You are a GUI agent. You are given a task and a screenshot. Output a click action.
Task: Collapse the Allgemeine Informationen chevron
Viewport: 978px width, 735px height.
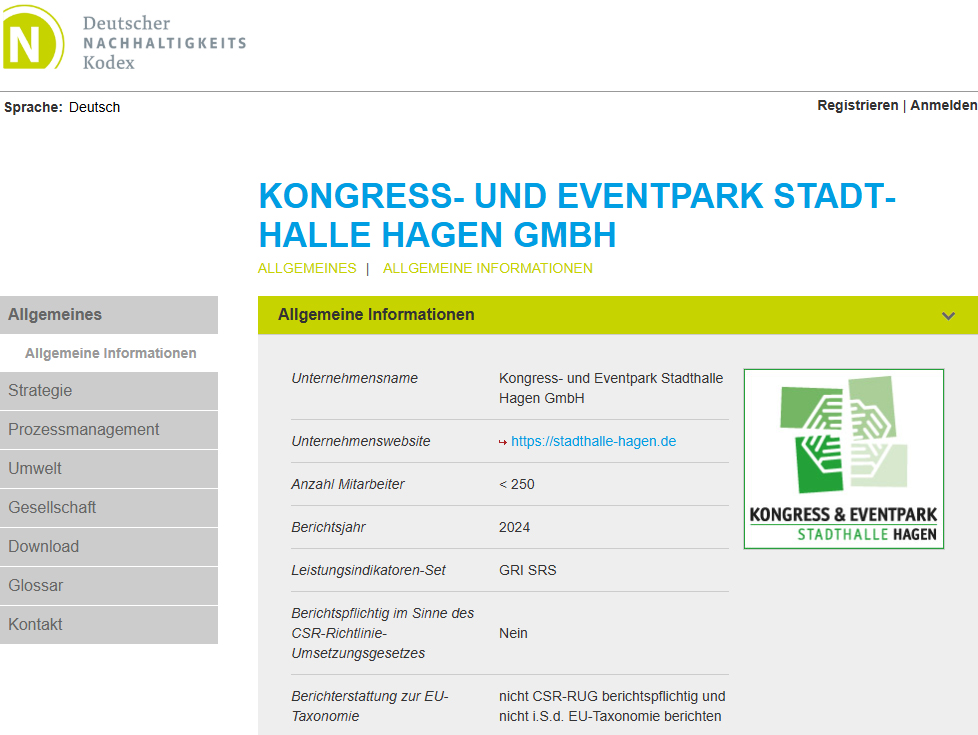pos(948,316)
